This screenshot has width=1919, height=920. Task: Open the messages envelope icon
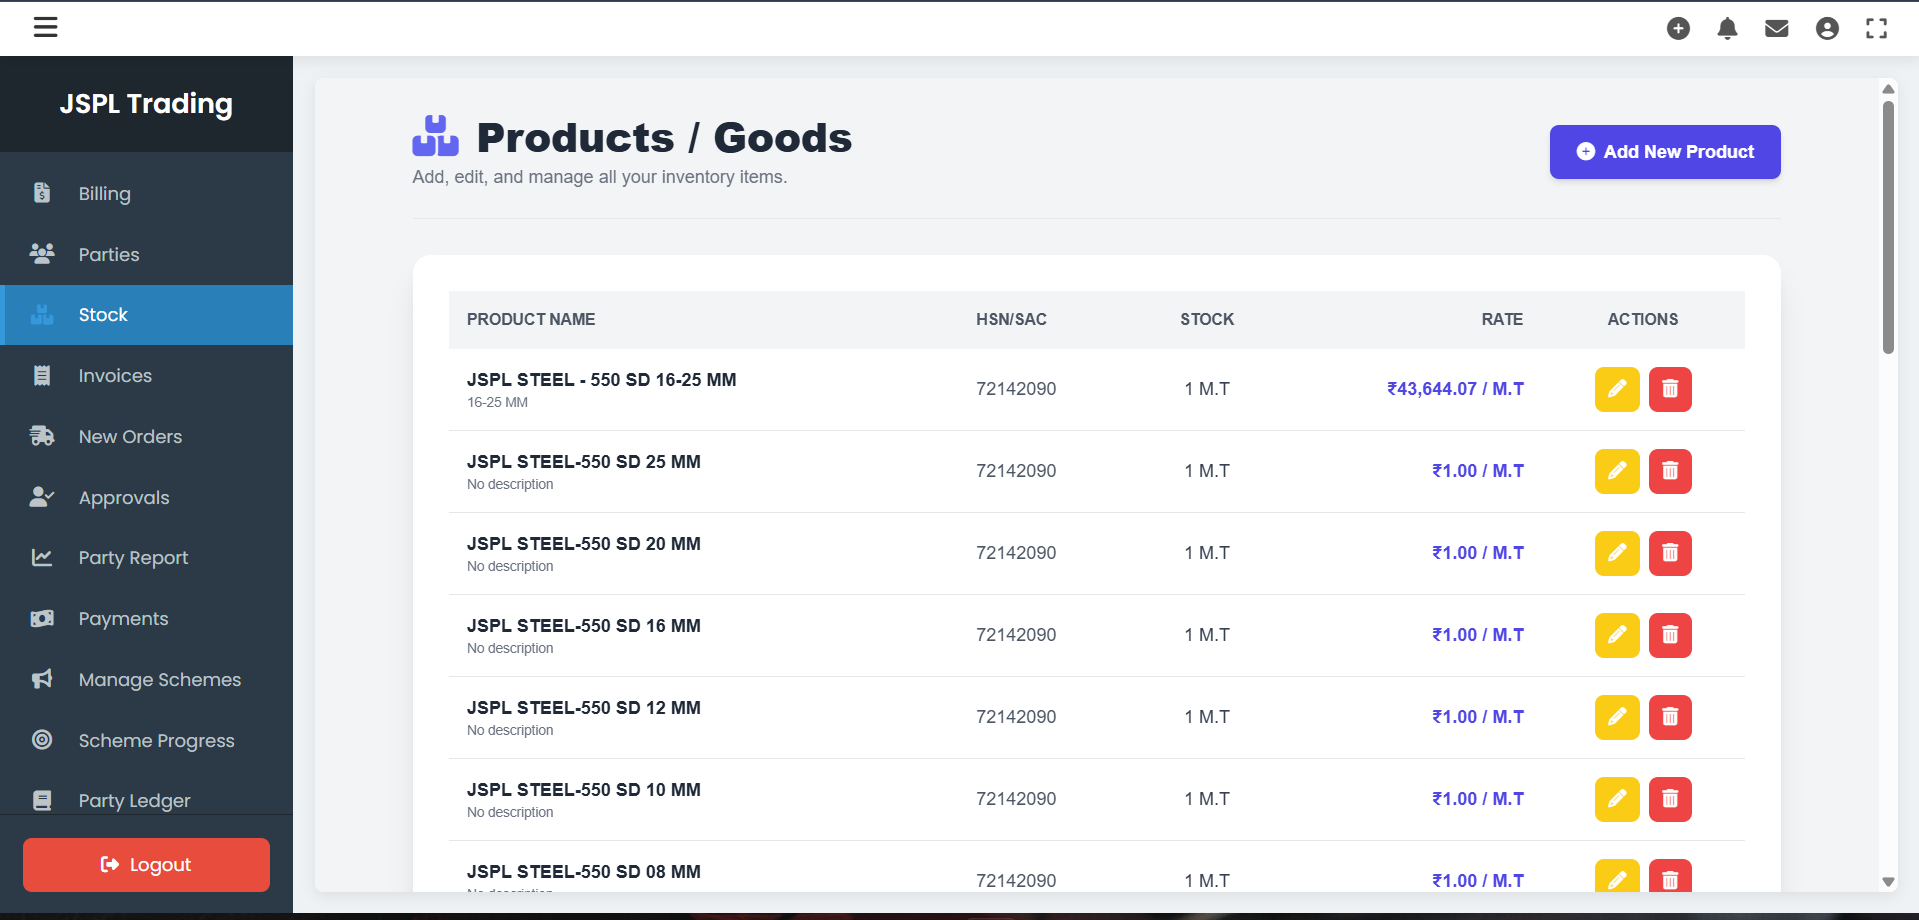pos(1776,29)
